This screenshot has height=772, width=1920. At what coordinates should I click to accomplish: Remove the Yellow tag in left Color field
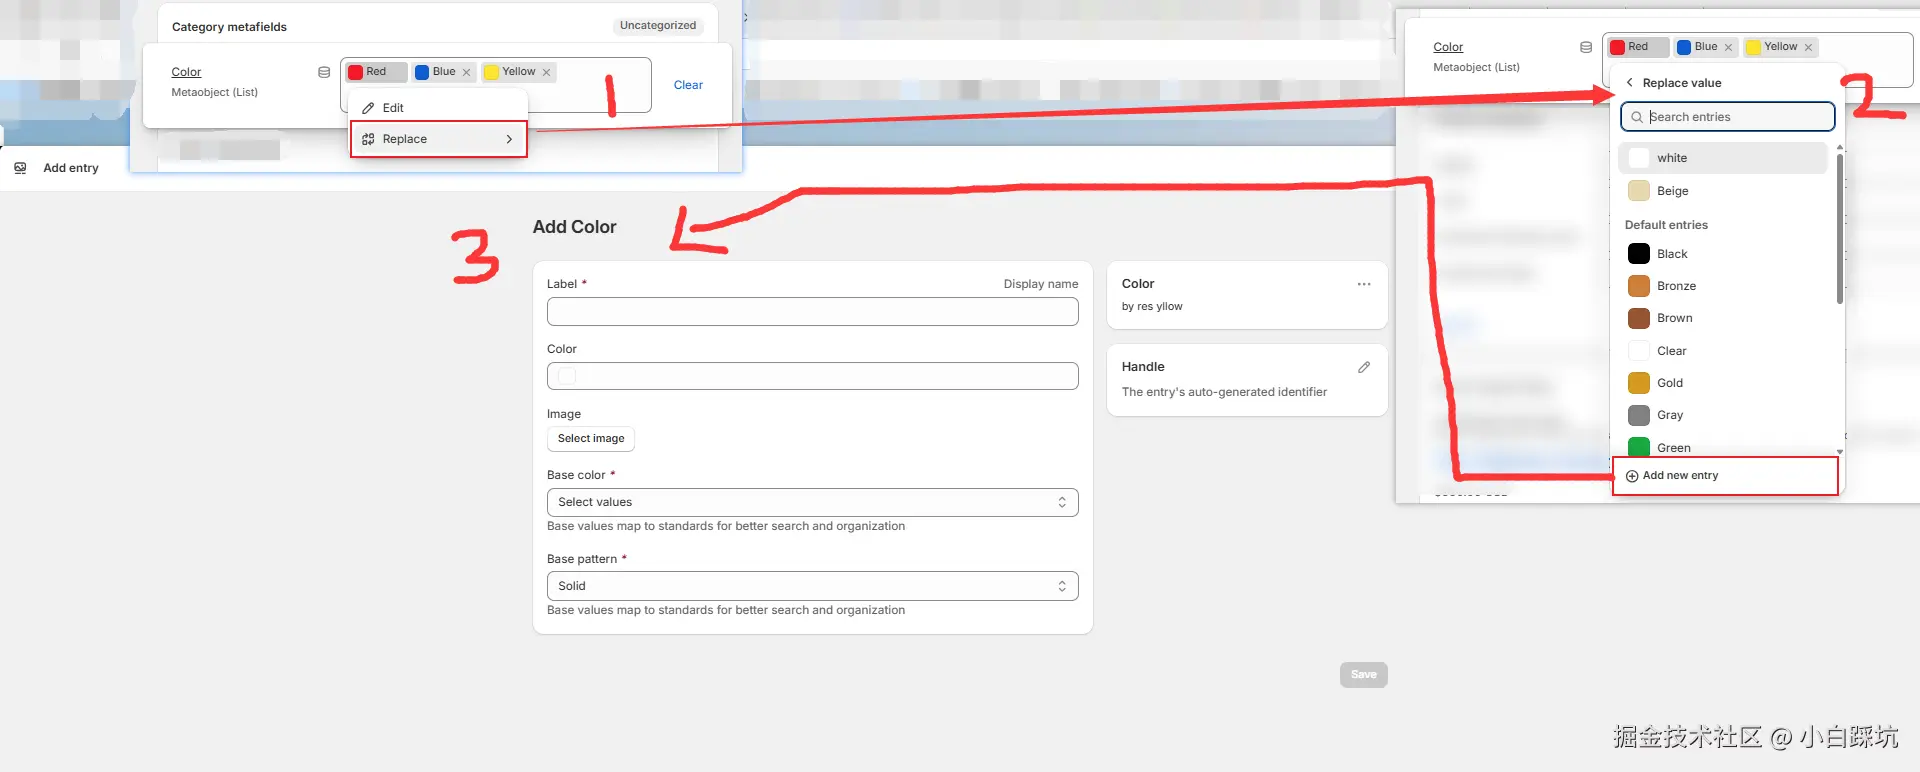tap(546, 72)
